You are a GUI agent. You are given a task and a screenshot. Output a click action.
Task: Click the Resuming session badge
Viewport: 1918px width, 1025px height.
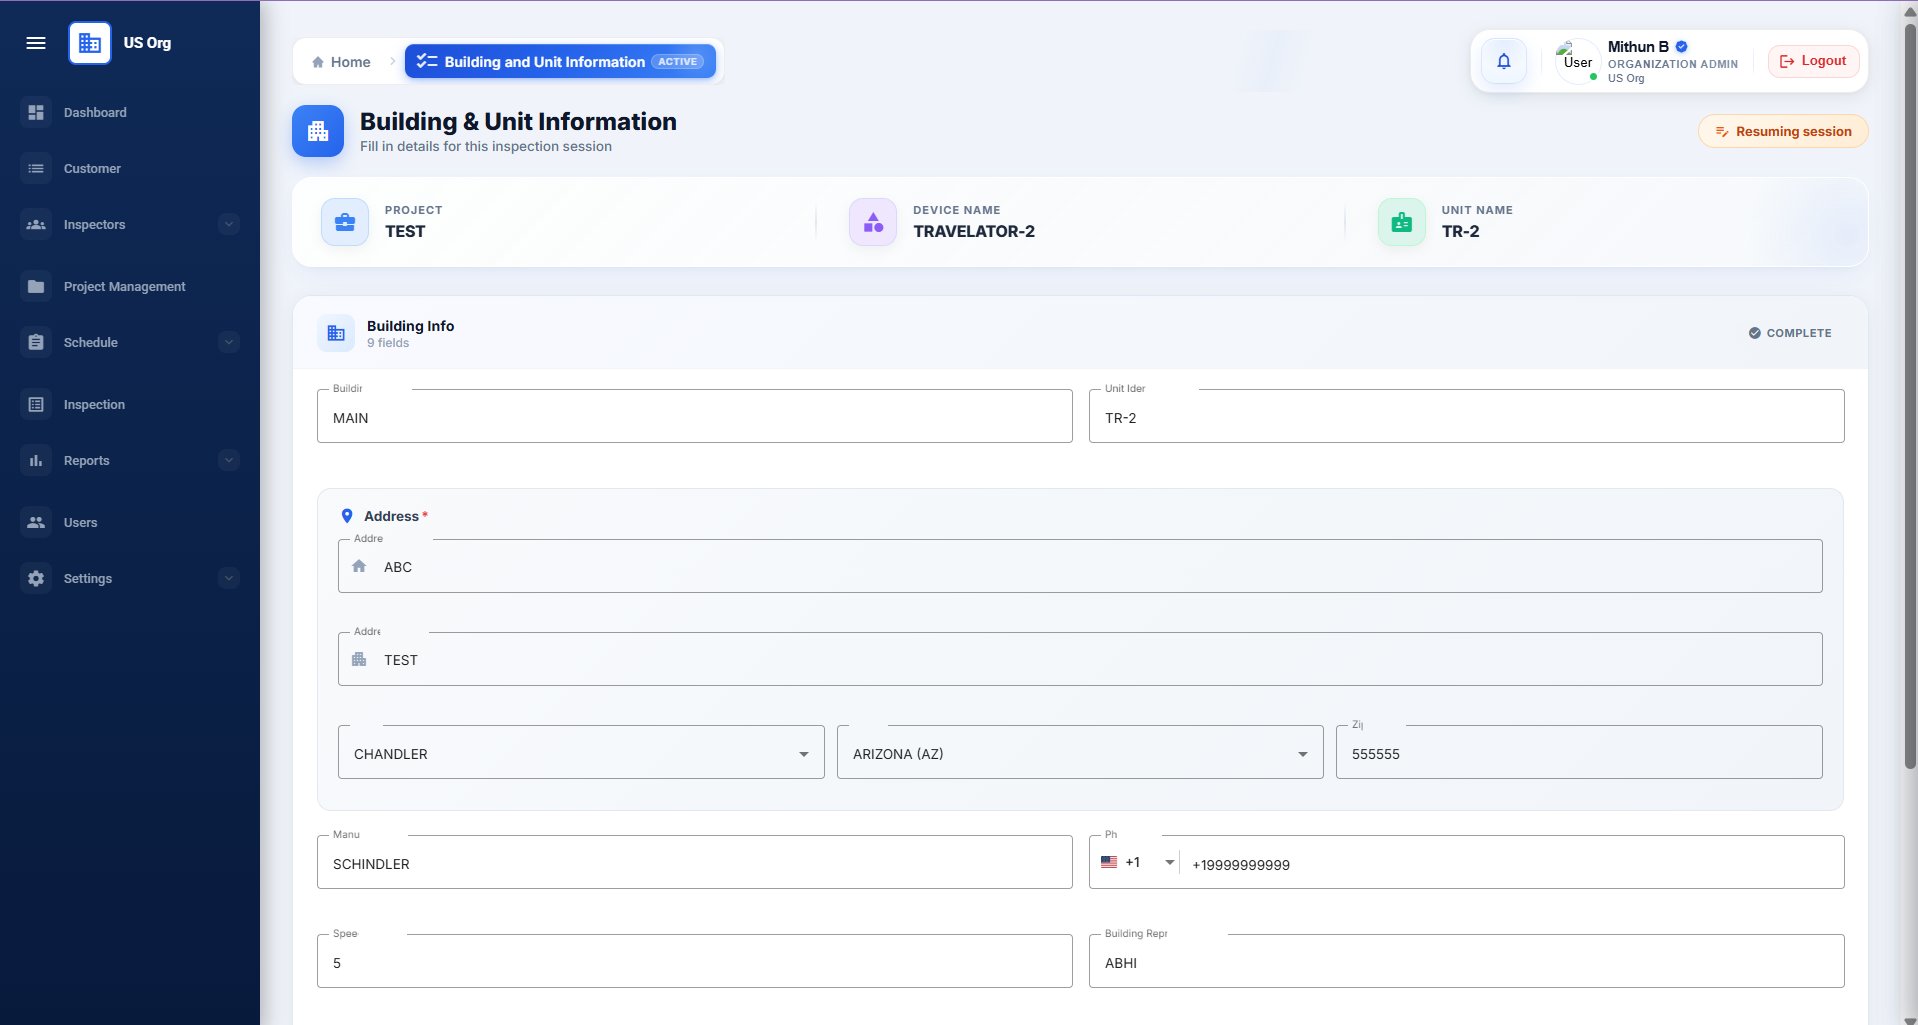pyautogui.click(x=1783, y=131)
